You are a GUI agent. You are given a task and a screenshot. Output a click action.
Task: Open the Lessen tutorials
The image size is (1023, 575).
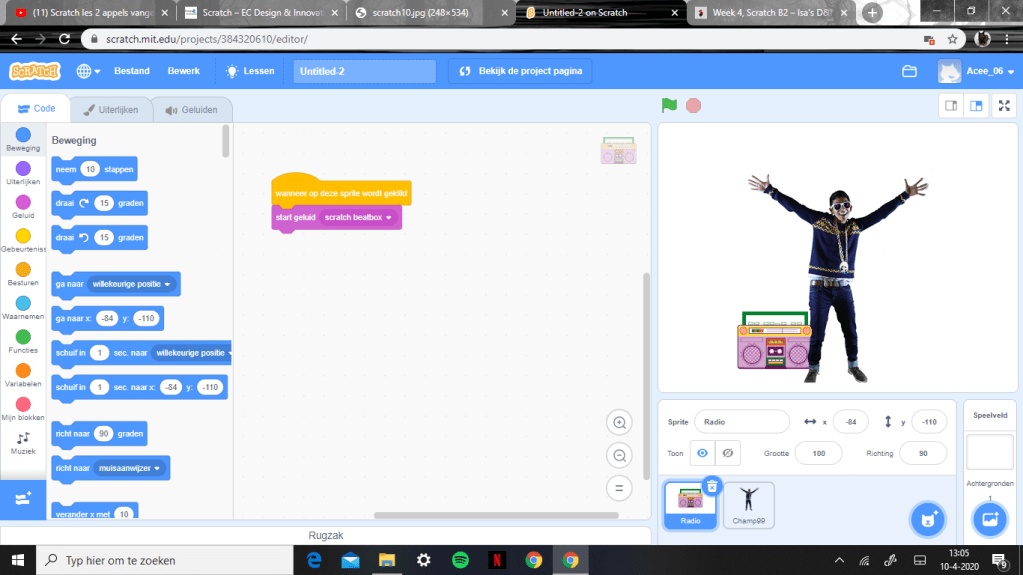[x=249, y=71]
